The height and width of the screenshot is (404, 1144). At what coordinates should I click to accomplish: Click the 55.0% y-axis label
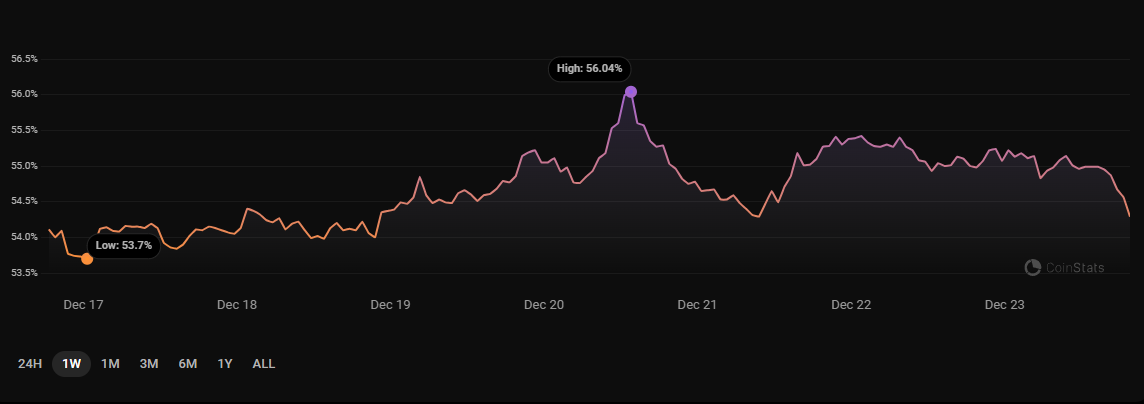point(24,166)
